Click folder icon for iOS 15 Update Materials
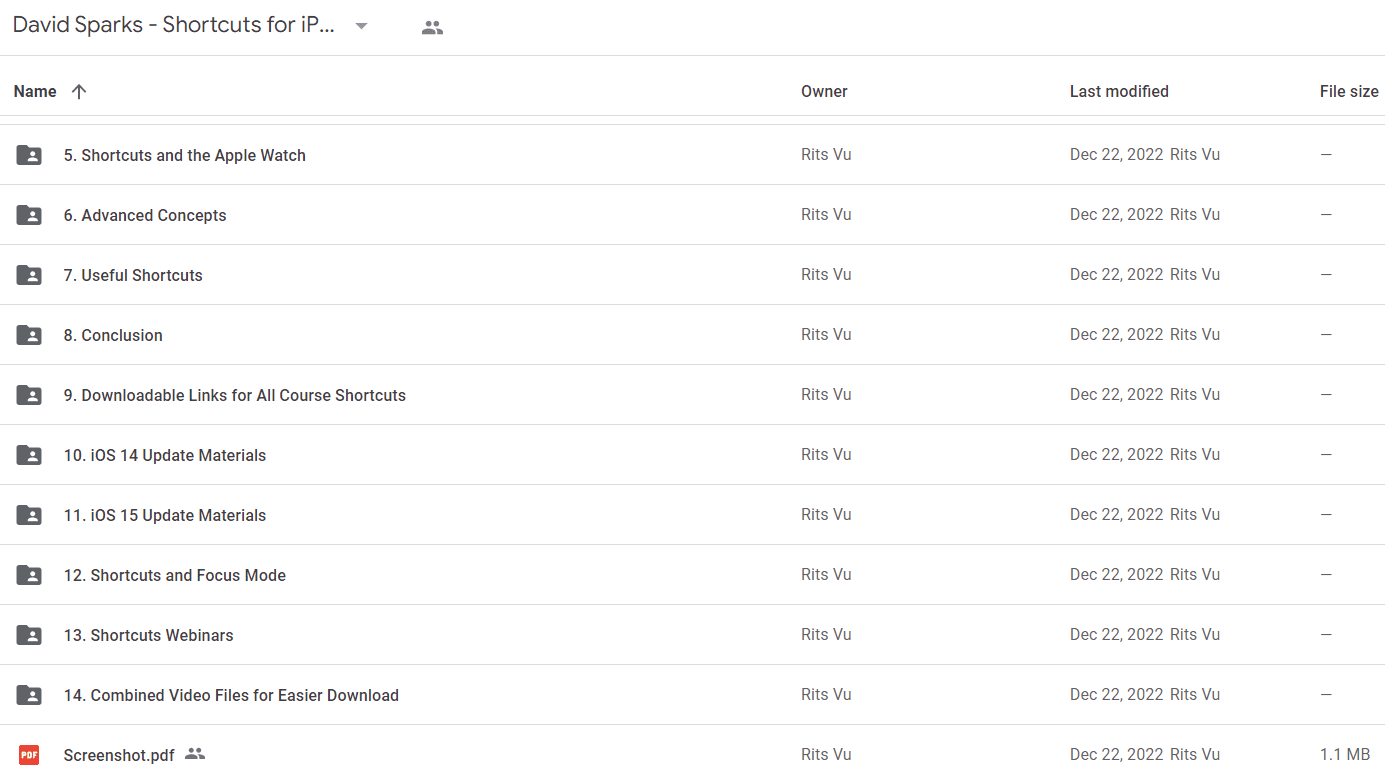Viewport: 1385px width, 783px height. point(29,515)
